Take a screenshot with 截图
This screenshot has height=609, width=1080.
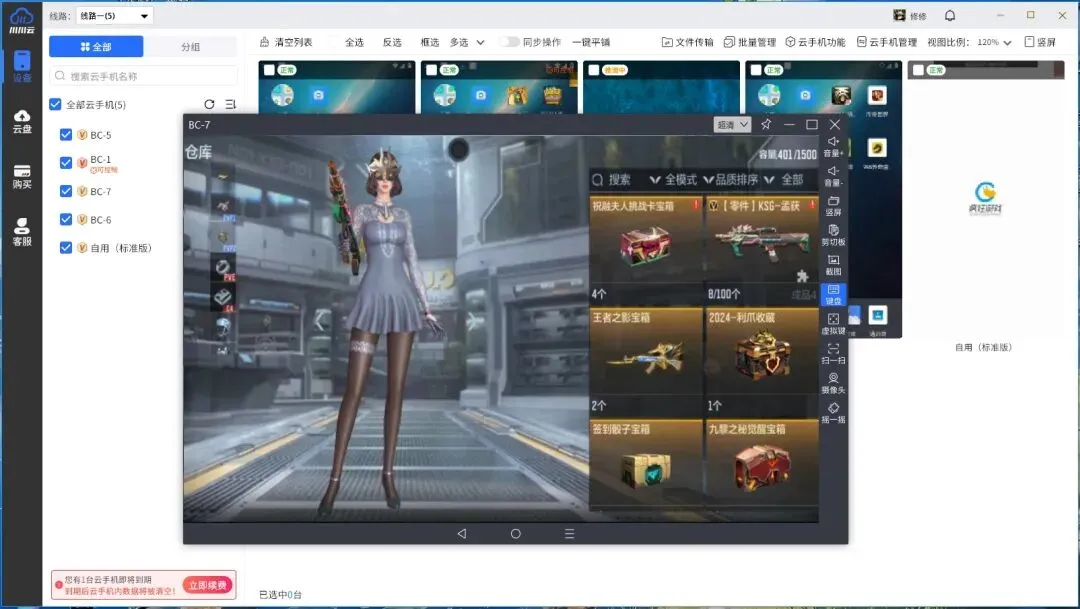pyautogui.click(x=833, y=265)
